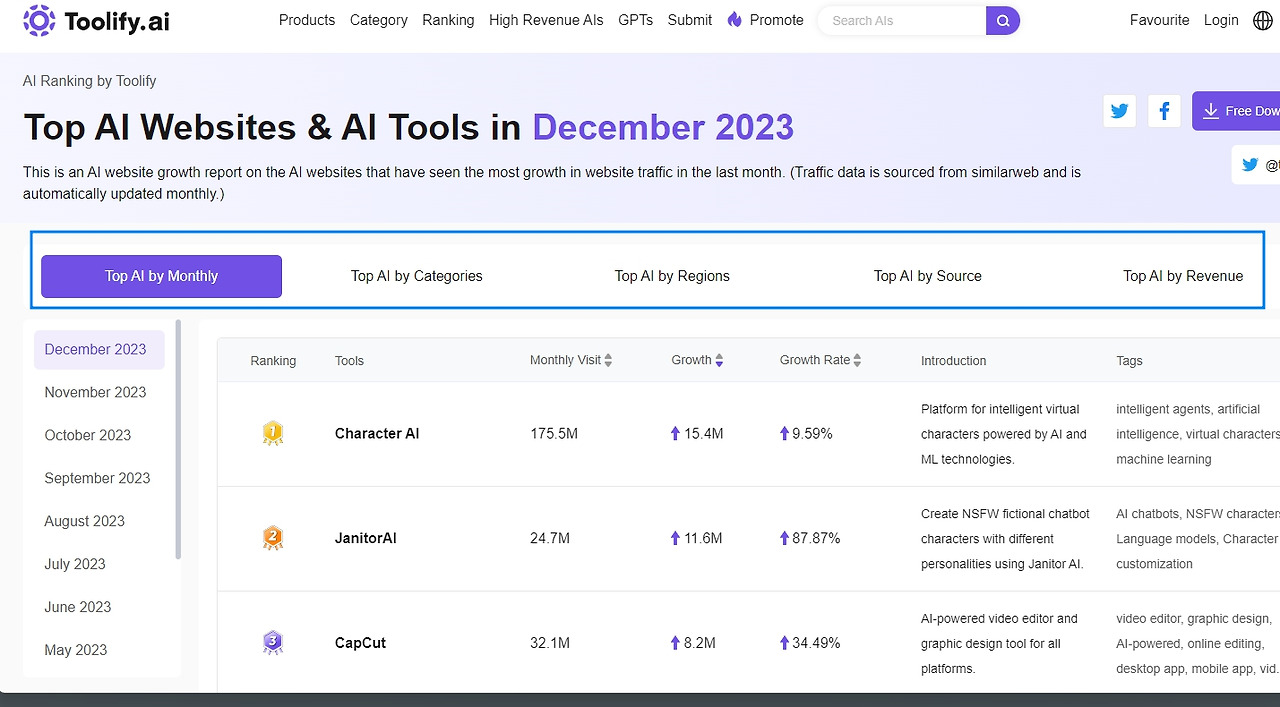Sort table by Growth Rate arrows
The height and width of the screenshot is (707, 1280).
[857, 360]
